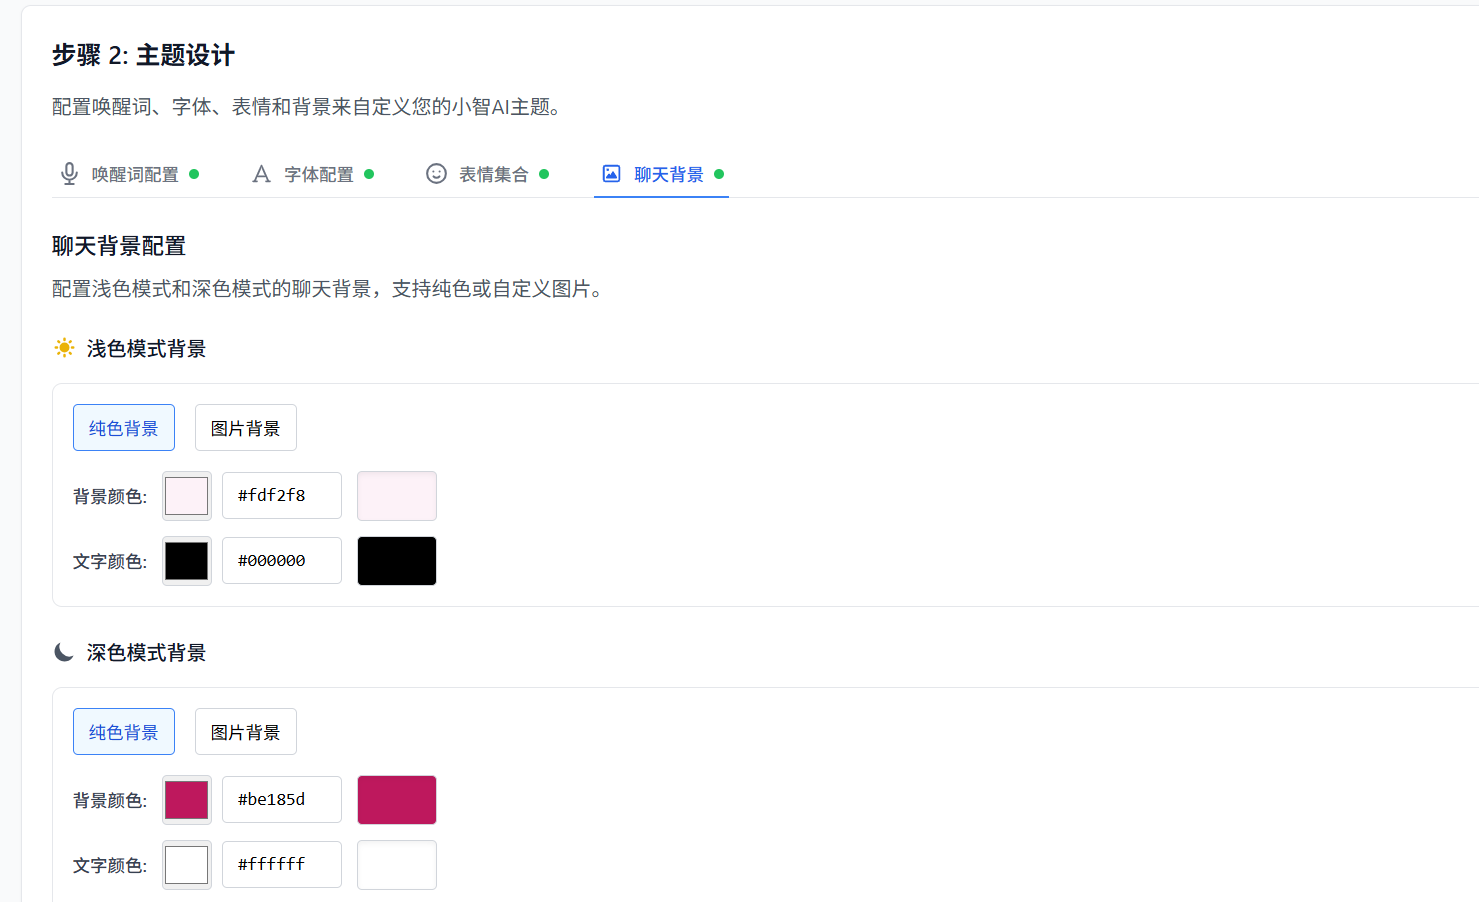Edit the #fdf2f8 hex color field
Screen dimensions: 1479x902
[x=282, y=496]
